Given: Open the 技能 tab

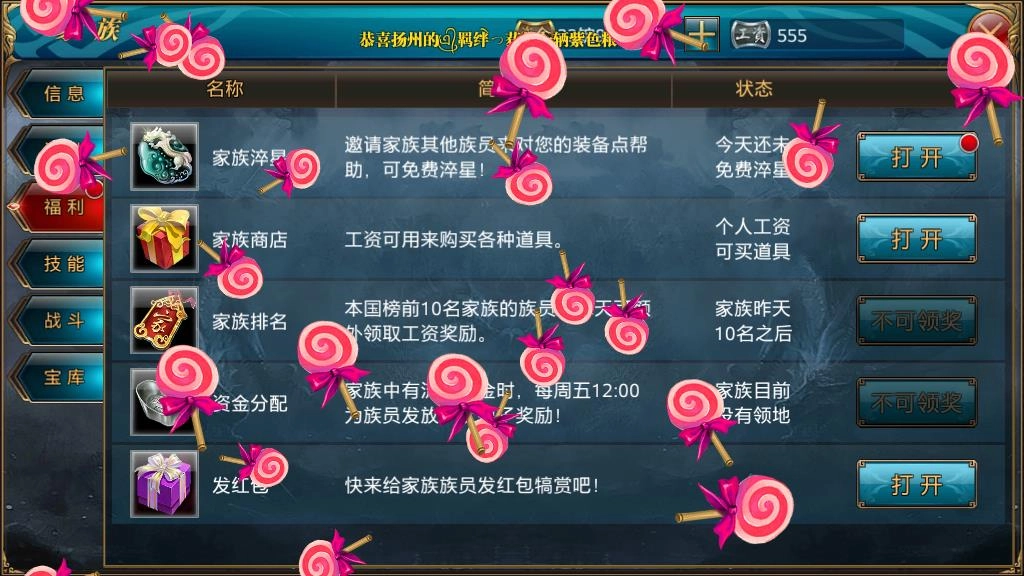Looking at the screenshot, I should [x=63, y=264].
